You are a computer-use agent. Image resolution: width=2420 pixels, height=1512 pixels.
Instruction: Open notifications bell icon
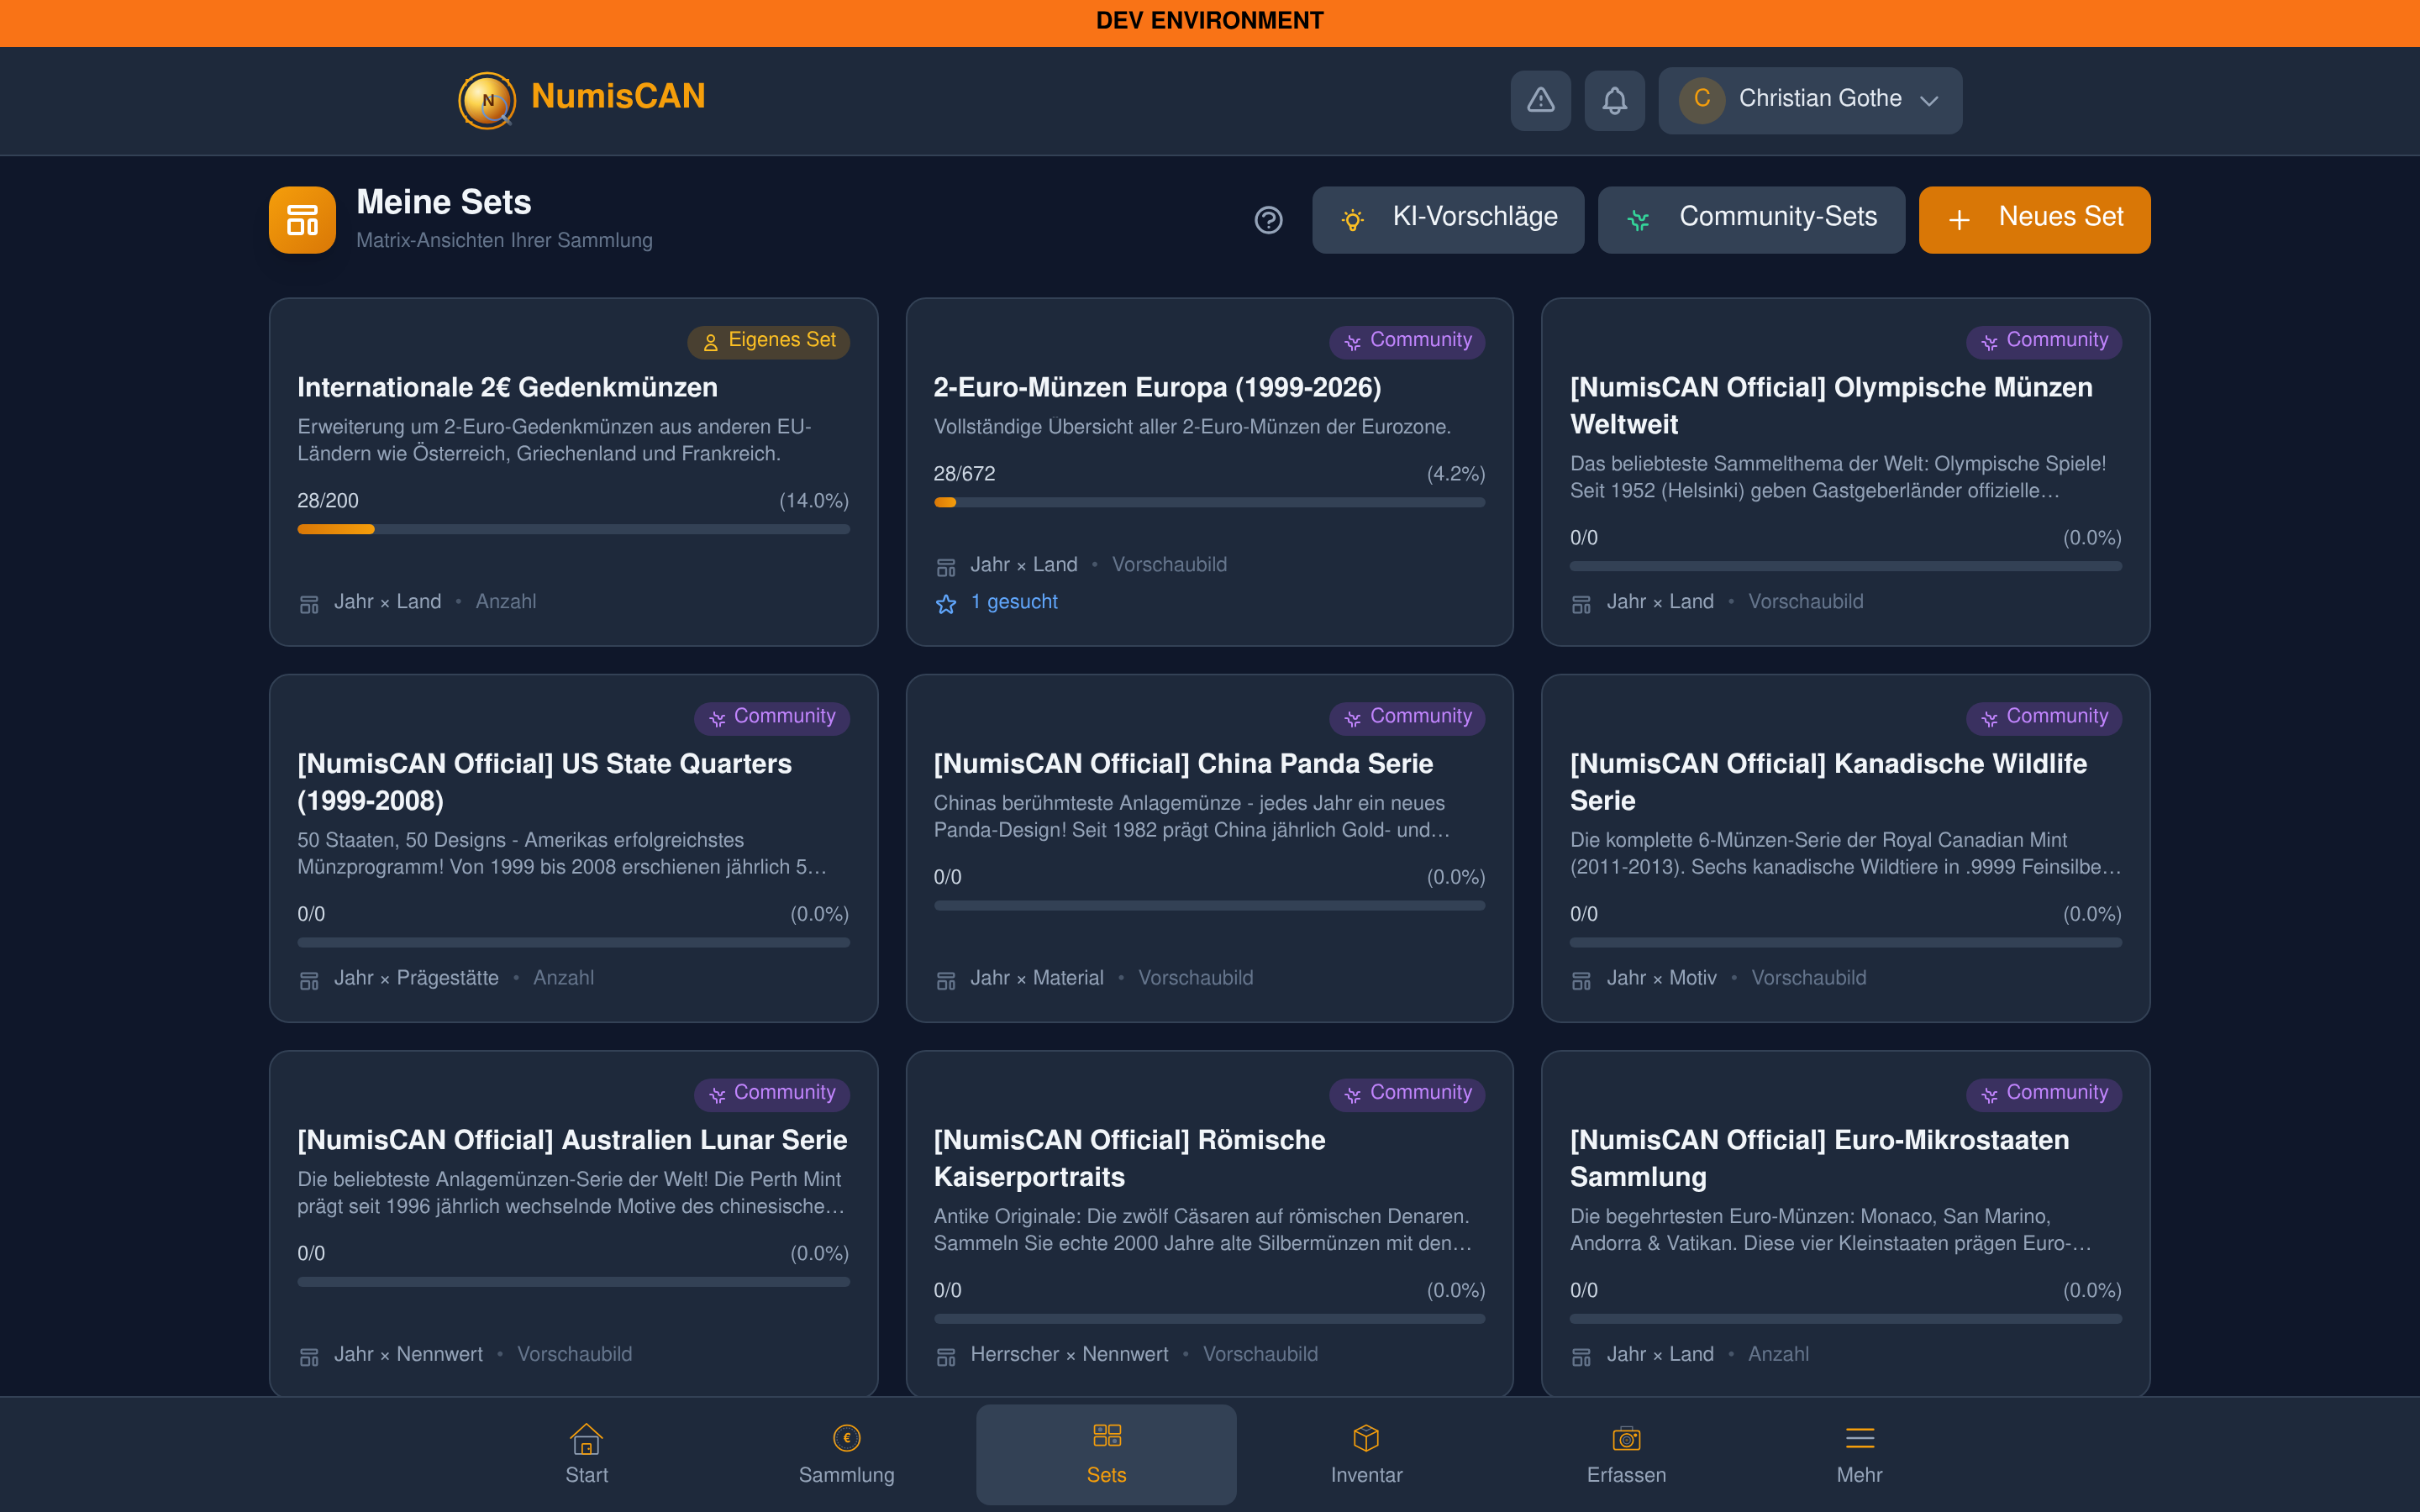(x=1614, y=100)
